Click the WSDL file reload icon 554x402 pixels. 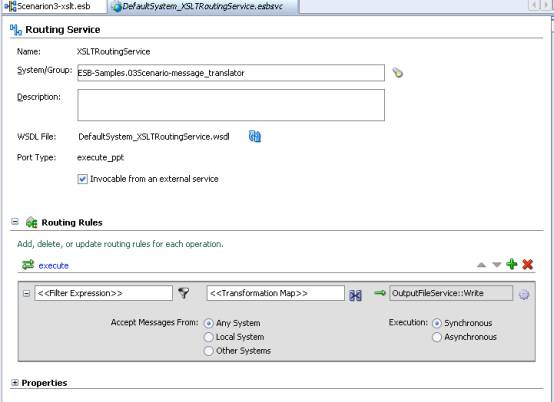click(x=255, y=136)
